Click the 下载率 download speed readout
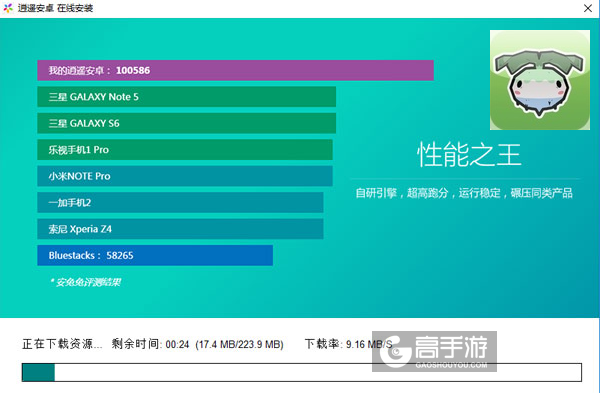Viewport: 600px width, 393px height. tap(349, 344)
